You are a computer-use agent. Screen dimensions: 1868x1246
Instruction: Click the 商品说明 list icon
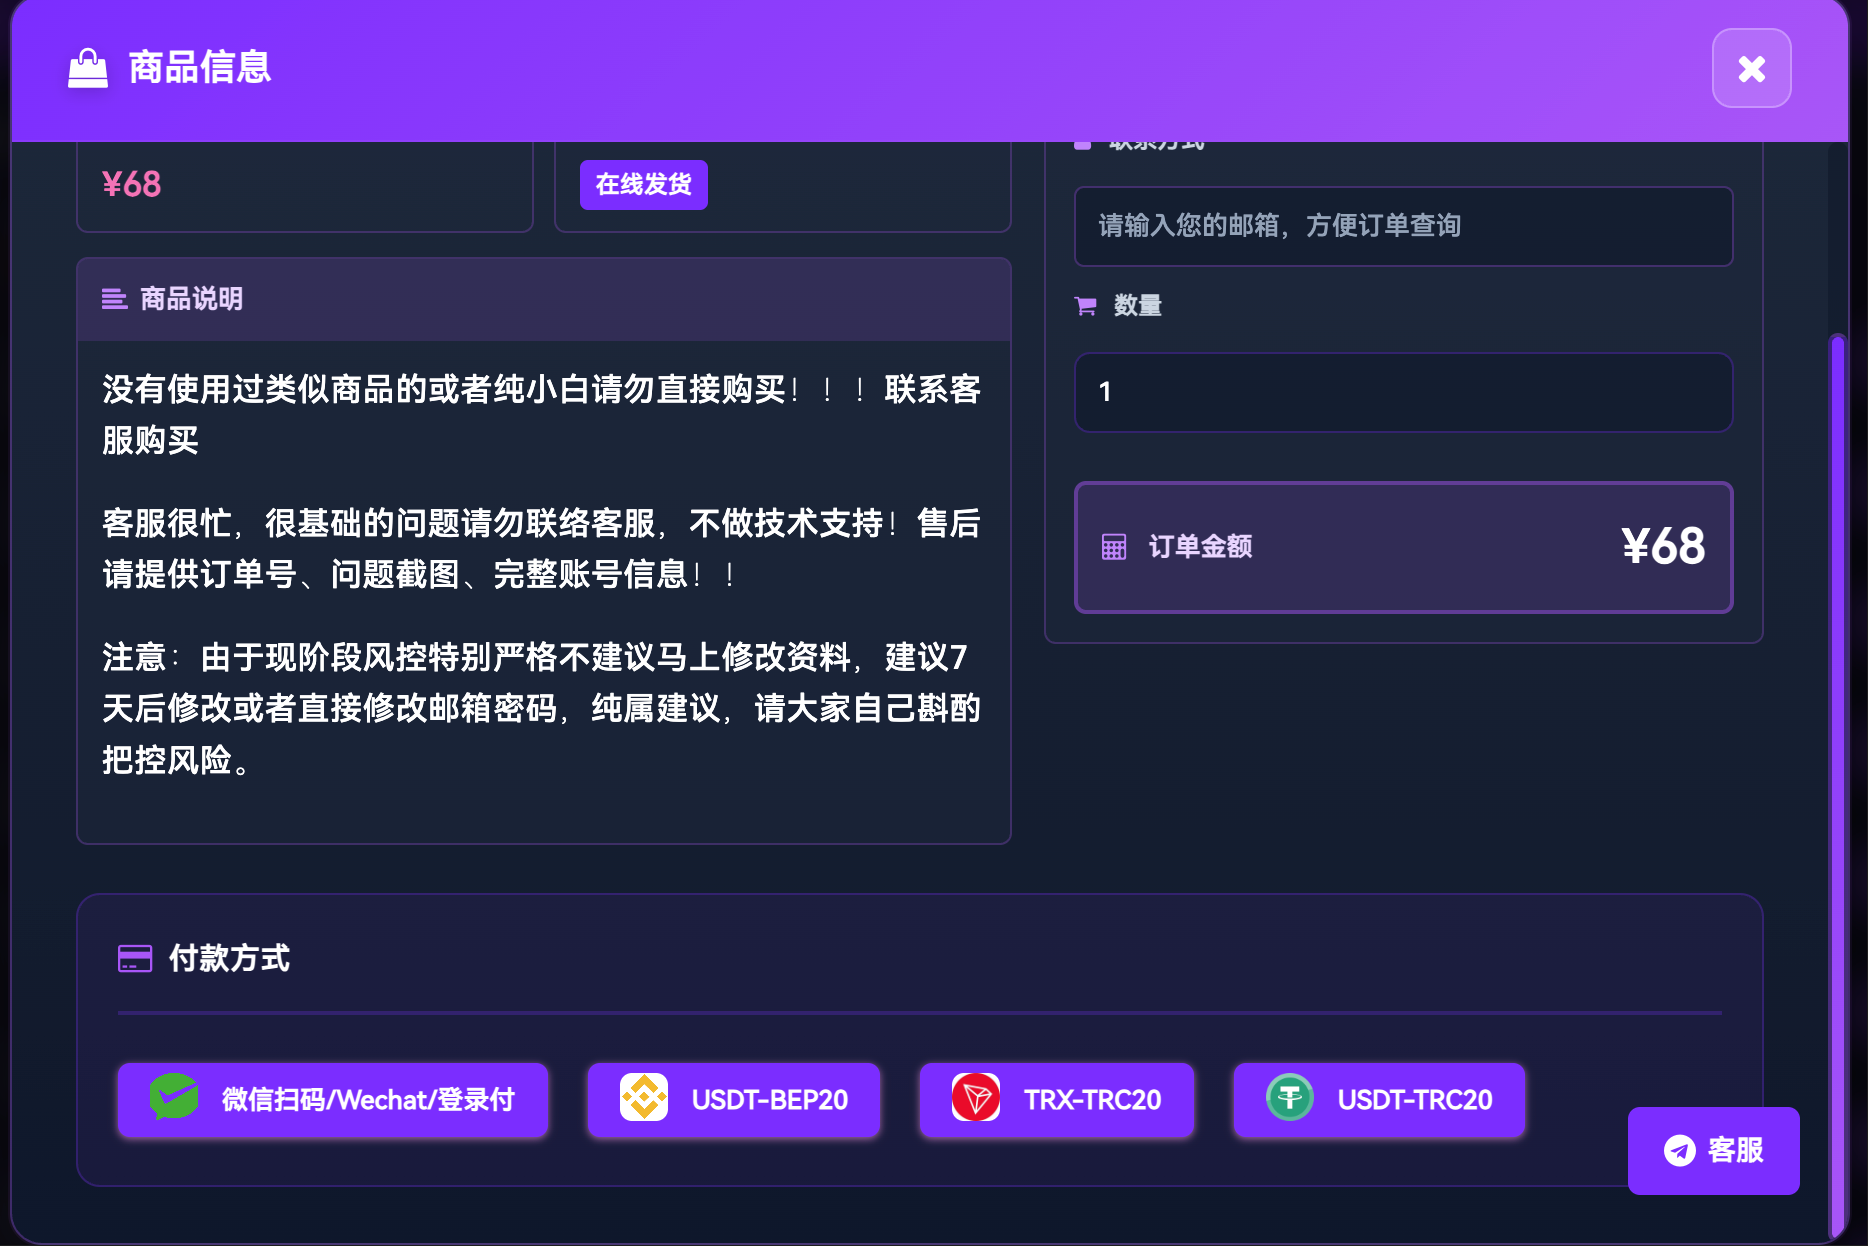pos(114,299)
